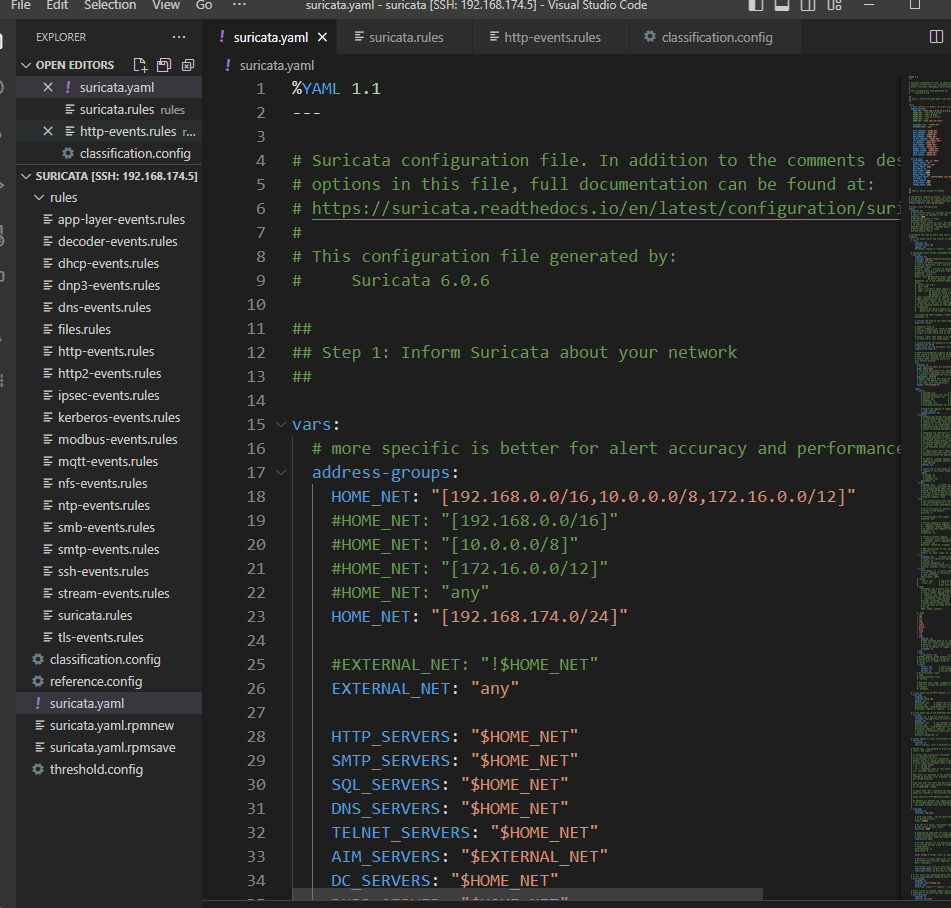Open smb-events.rules file

(109, 528)
